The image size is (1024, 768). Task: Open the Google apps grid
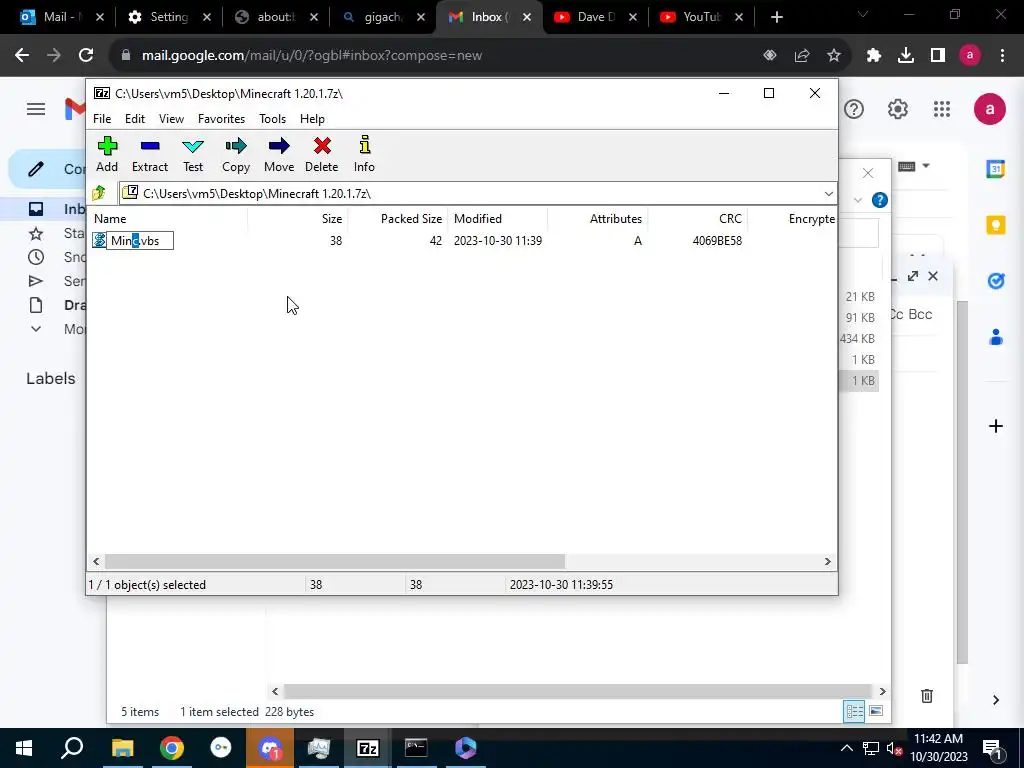point(942,109)
